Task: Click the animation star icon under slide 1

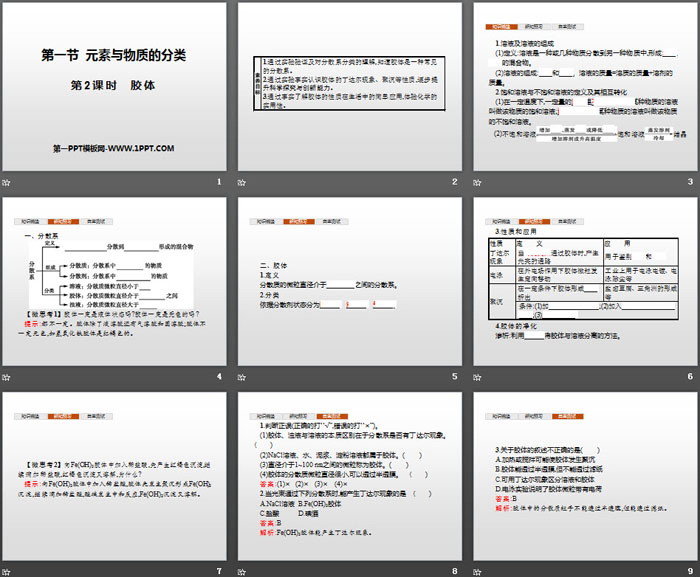Action: coord(10,182)
